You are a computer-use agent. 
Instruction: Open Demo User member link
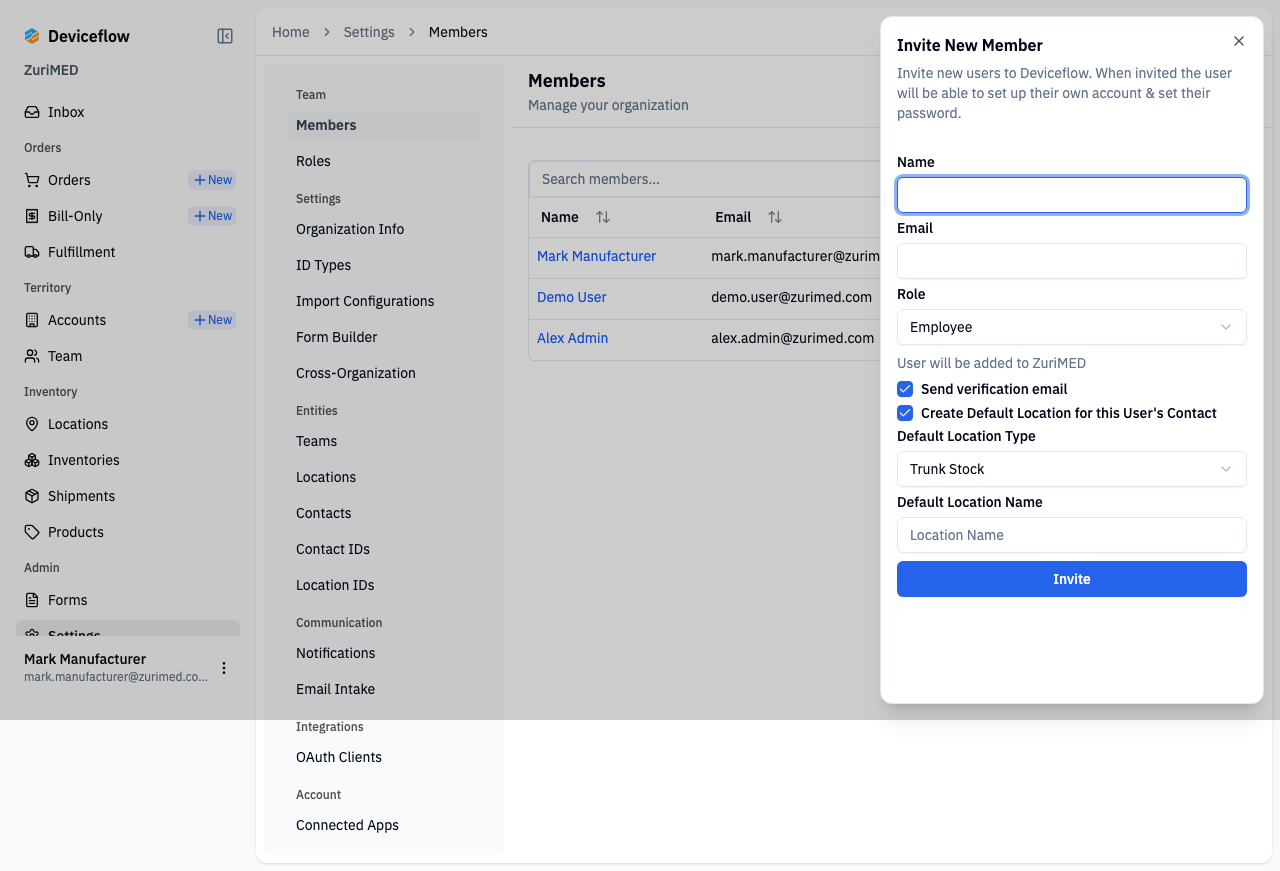[571, 297]
